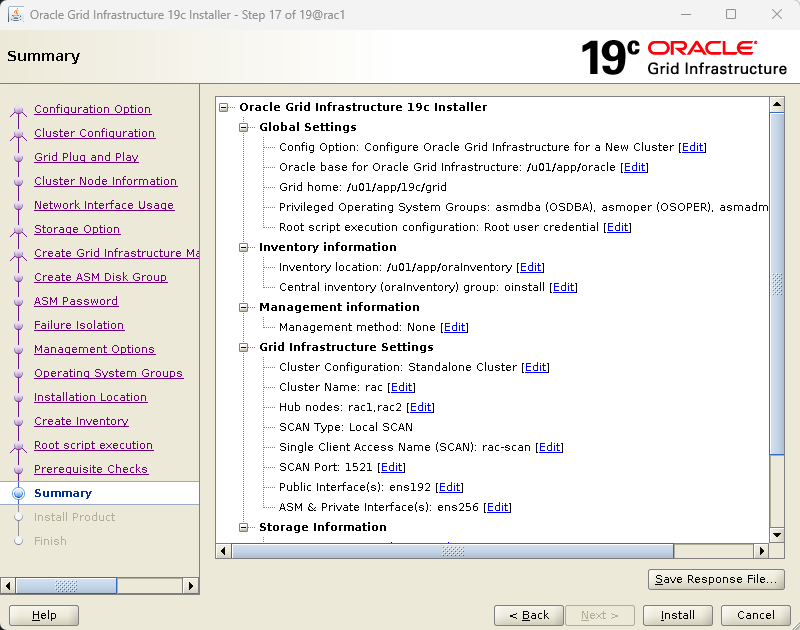
Task: Collapse the Management information section
Action: [x=243, y=307]
